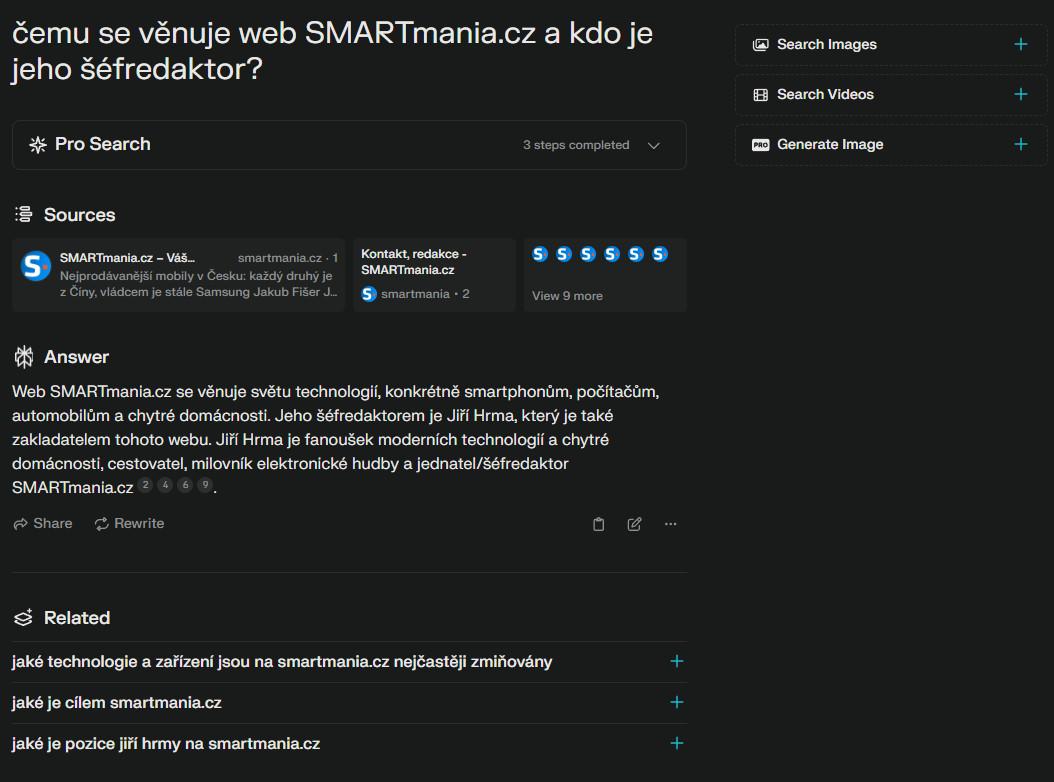Click "View 9 more" sources
Screen dimensions: 1054x782
[x=567, y=296]
